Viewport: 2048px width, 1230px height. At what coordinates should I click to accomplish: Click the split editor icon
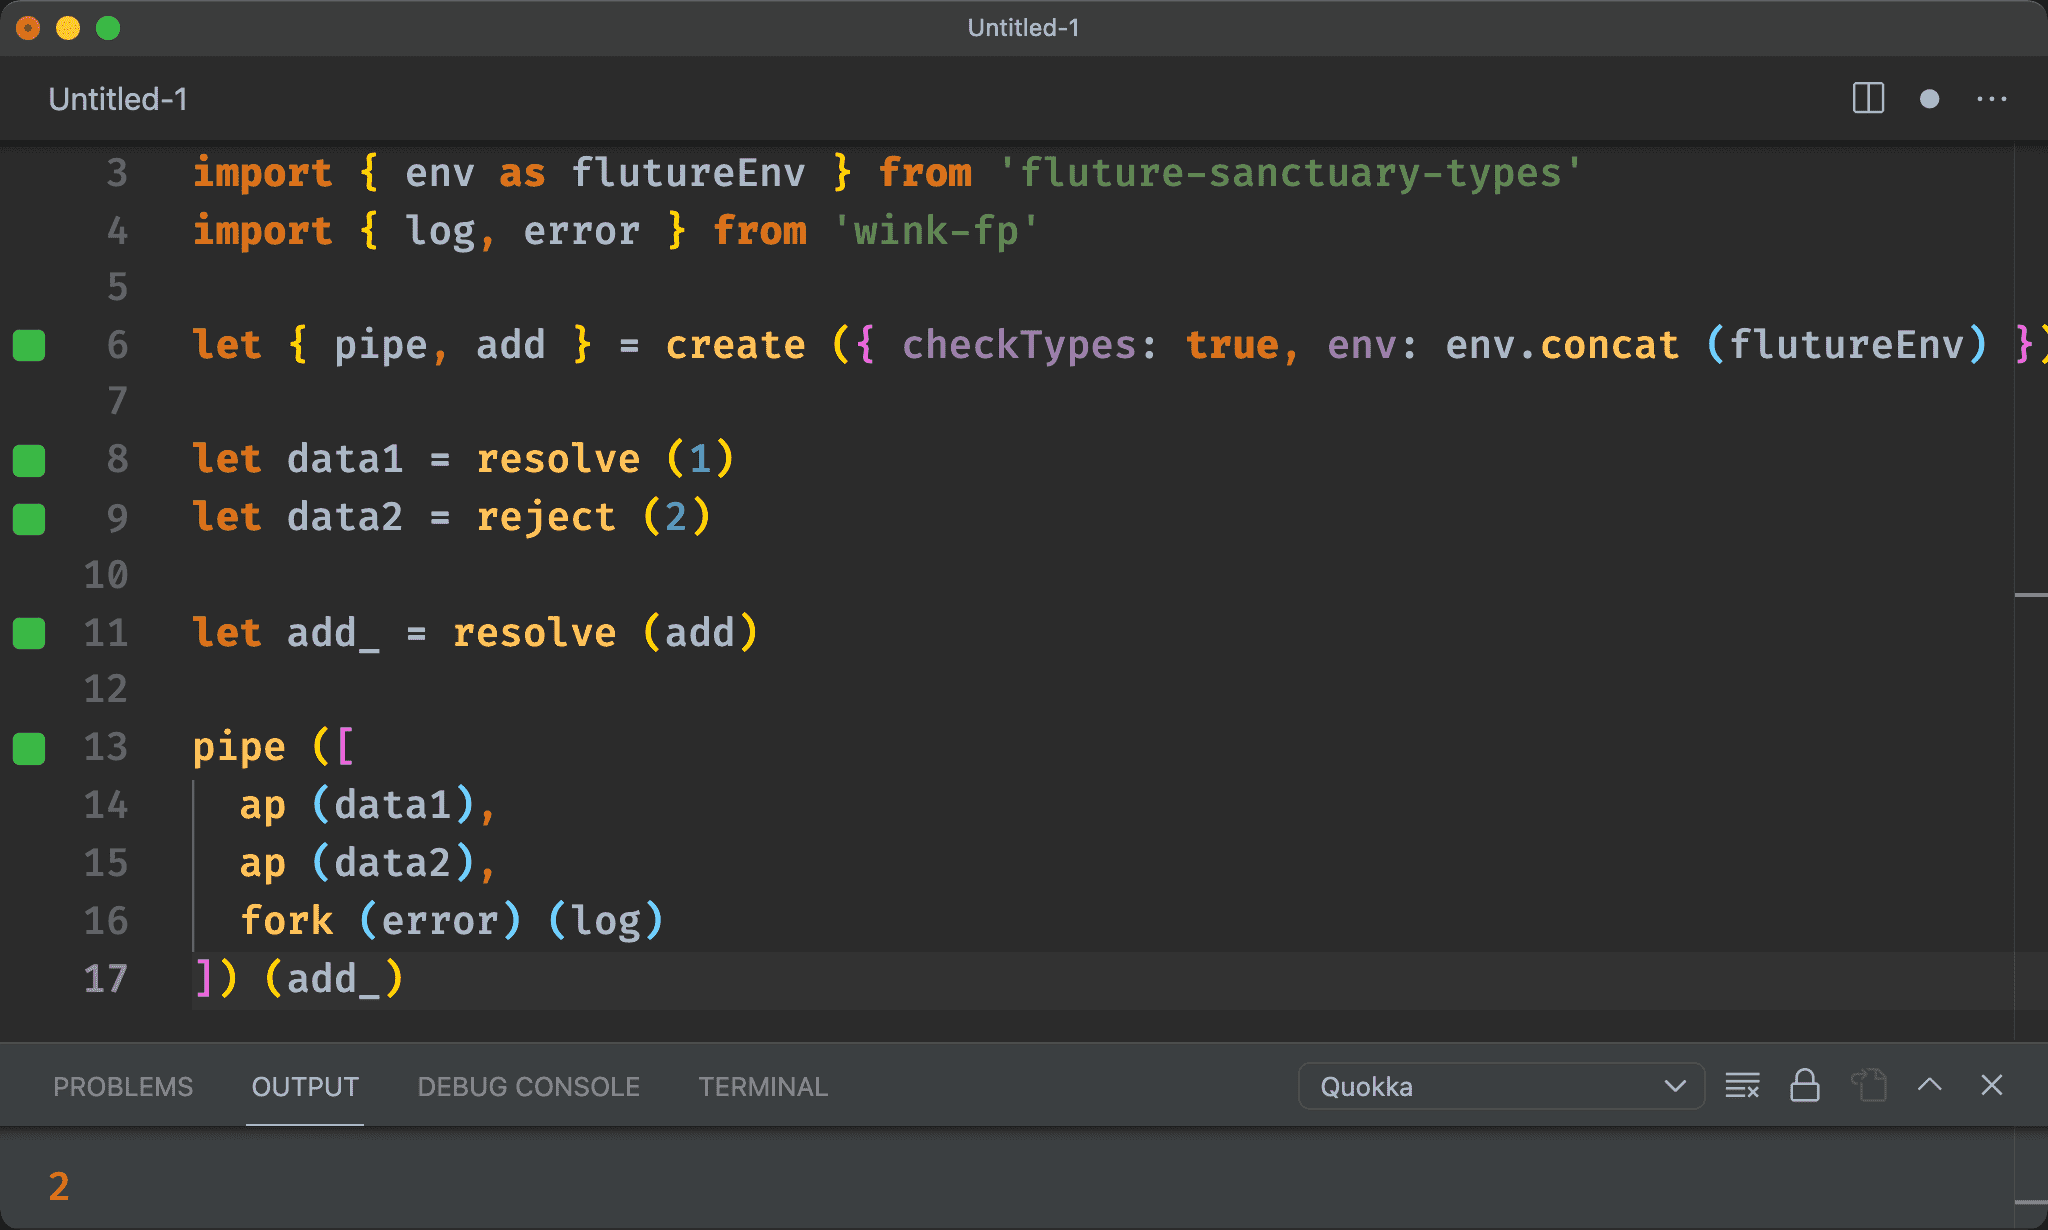pyautogui.click(x=1868, y=99)
